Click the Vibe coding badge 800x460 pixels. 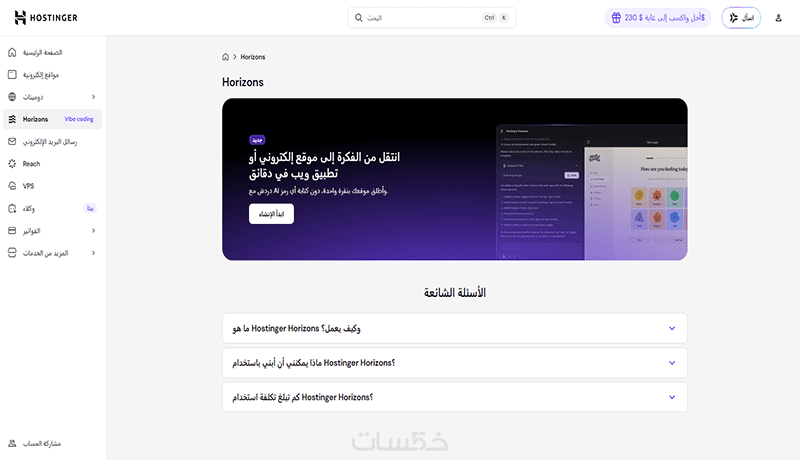(x=79, y=119)
